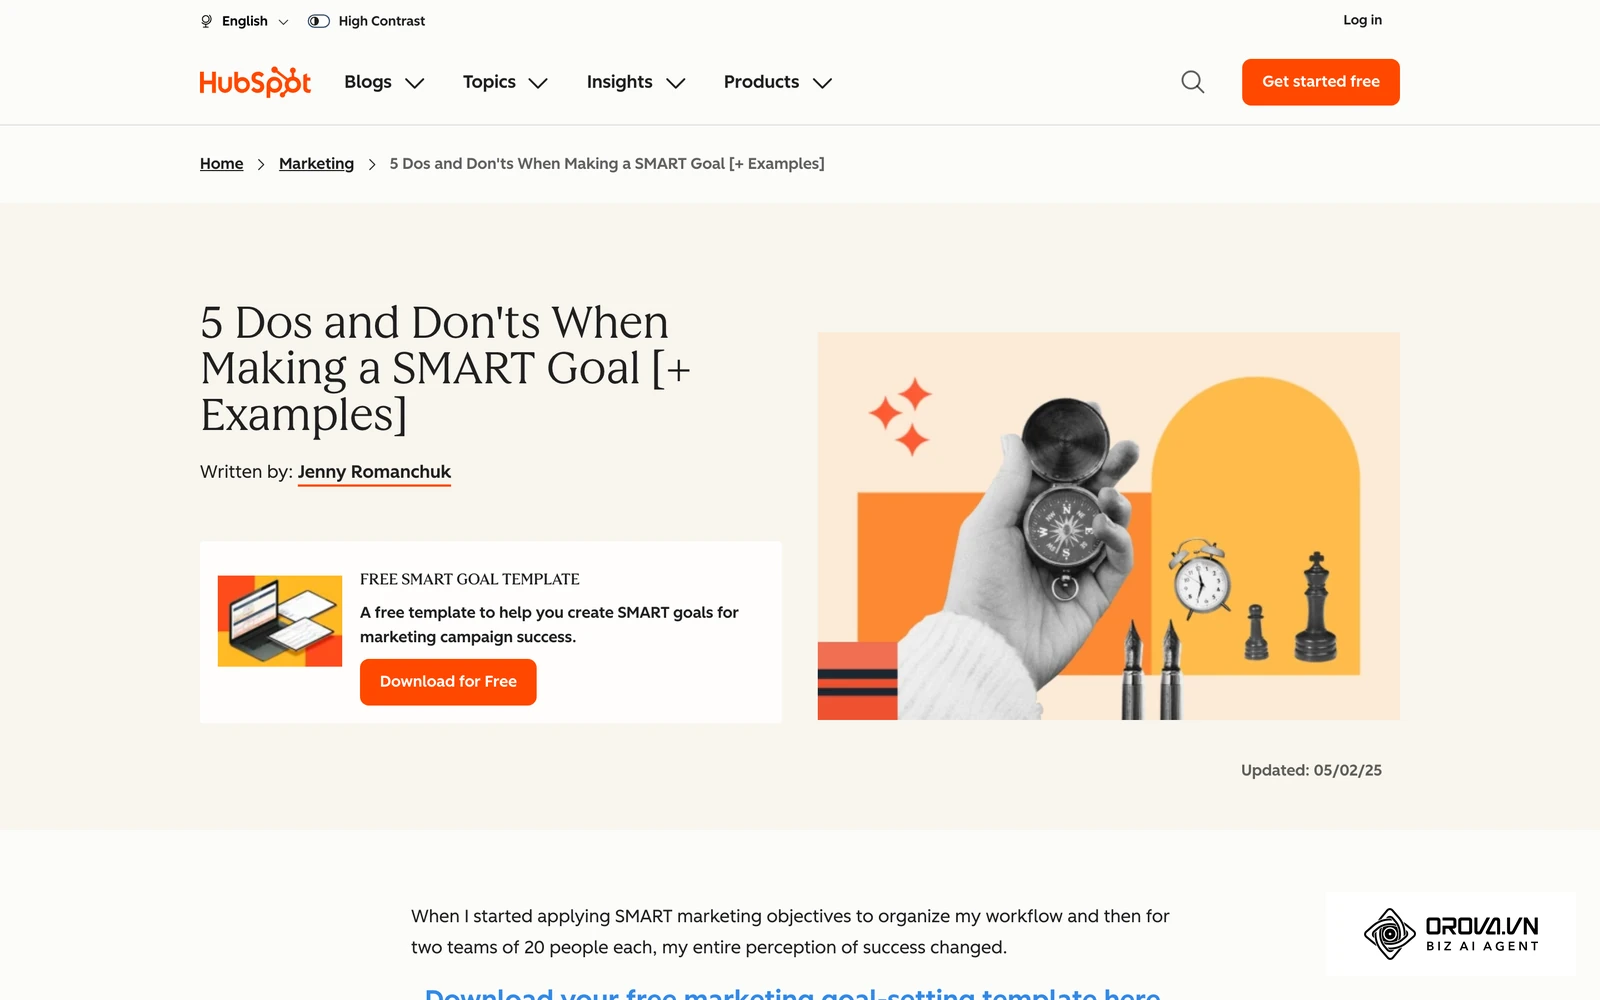Click Log in link

(x=1362, y=20)
